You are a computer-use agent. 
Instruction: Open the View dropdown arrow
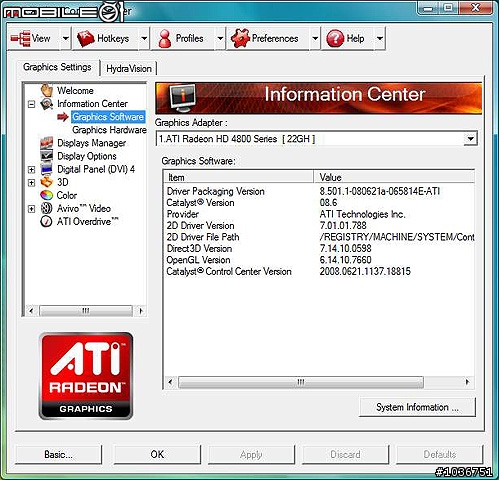click(66, 39)
